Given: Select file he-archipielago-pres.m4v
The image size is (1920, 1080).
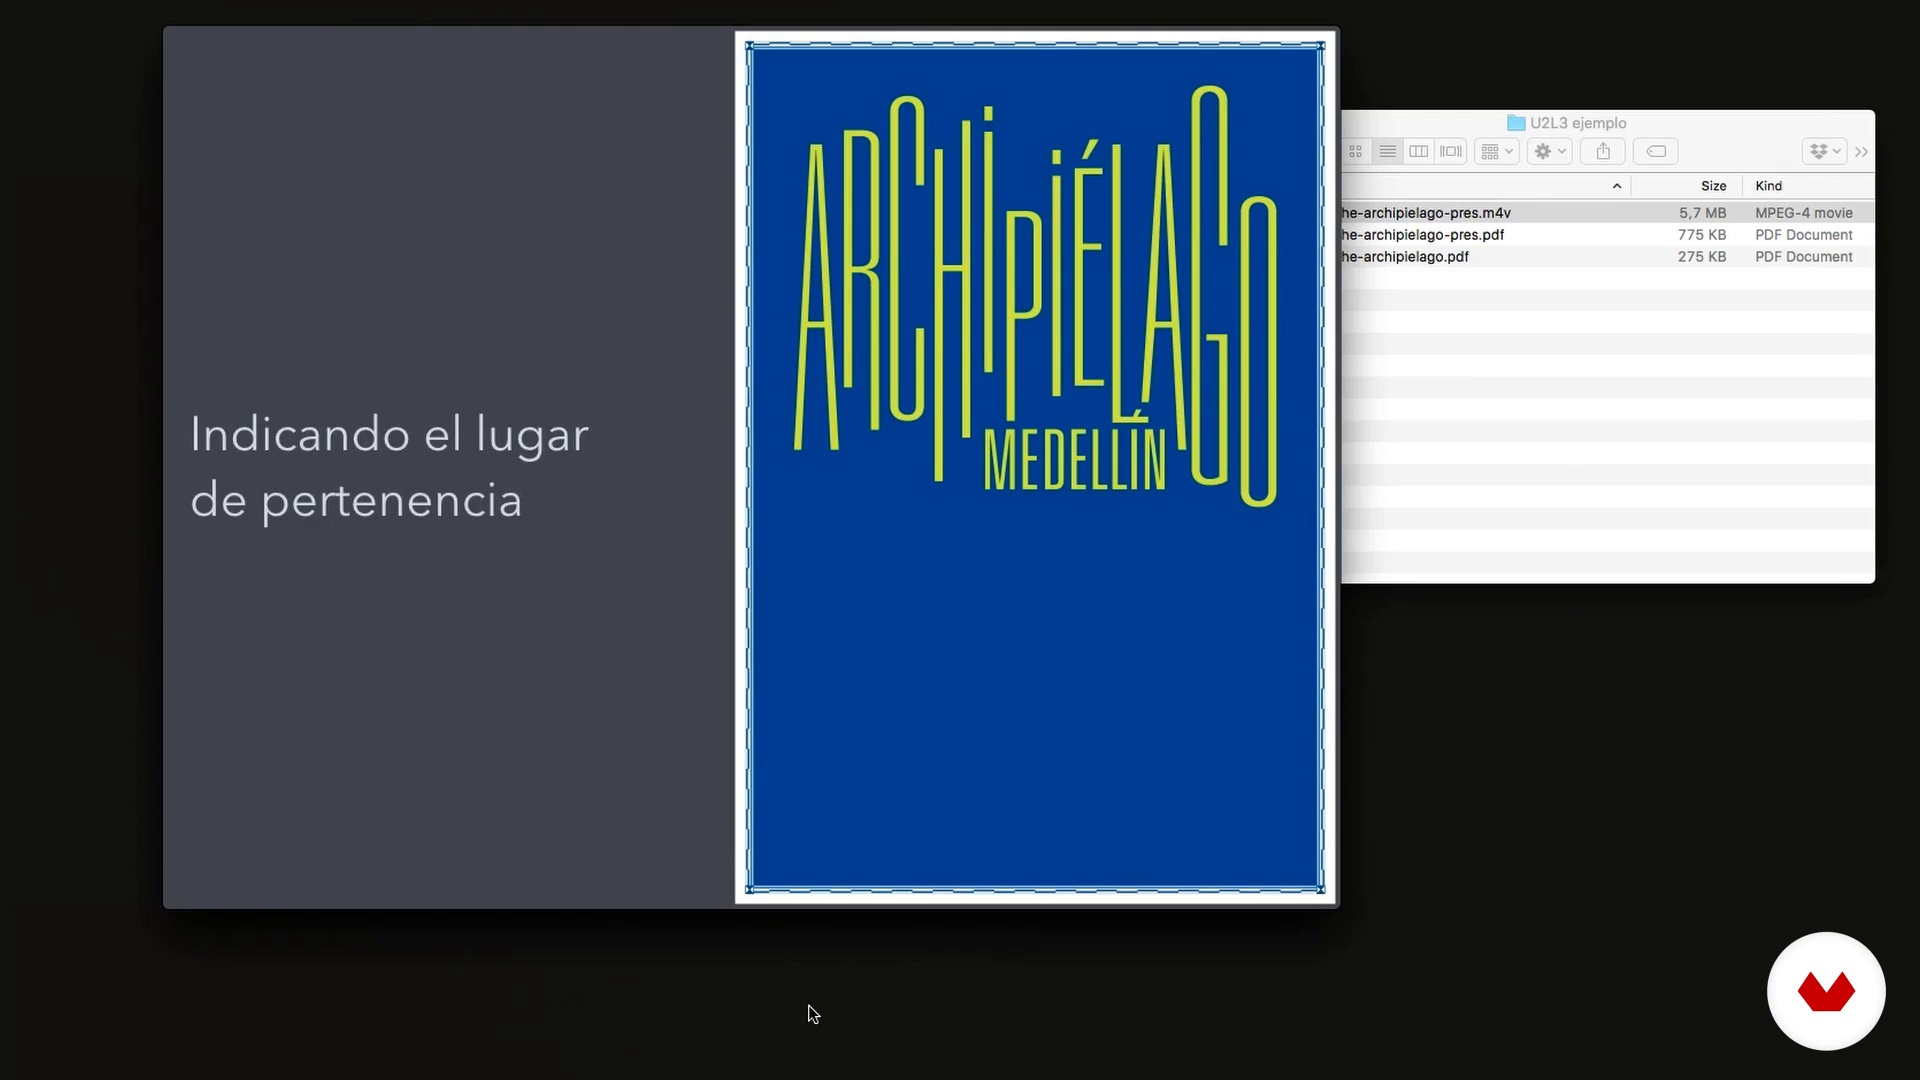Looking at the screenshot, I should point(1426,213).
